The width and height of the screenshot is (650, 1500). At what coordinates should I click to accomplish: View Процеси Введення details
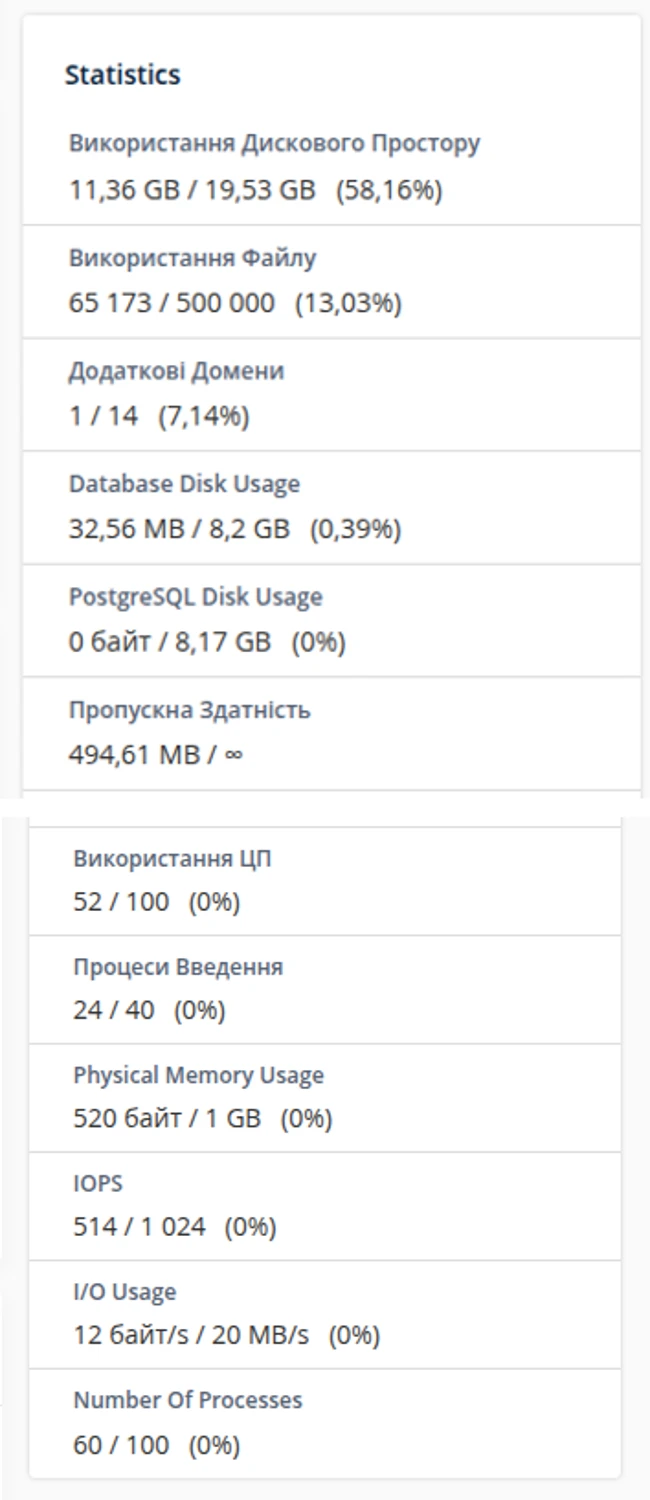[165, 966]
